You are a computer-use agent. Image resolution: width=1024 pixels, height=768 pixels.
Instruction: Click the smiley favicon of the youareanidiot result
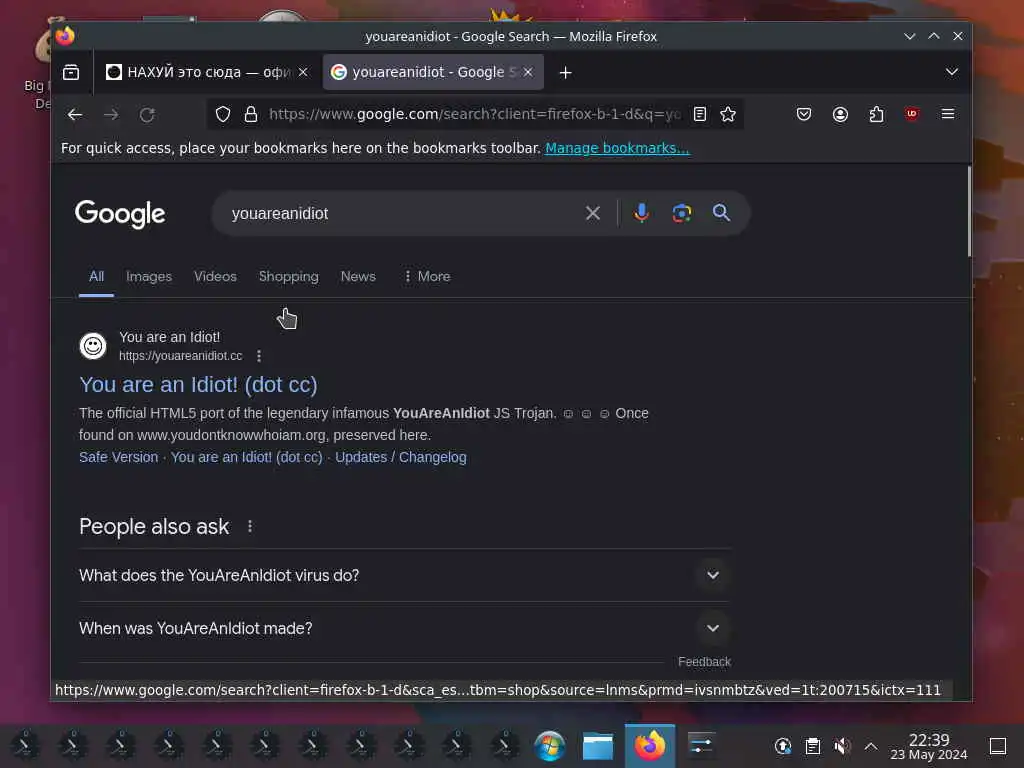[x=93, y=345]
